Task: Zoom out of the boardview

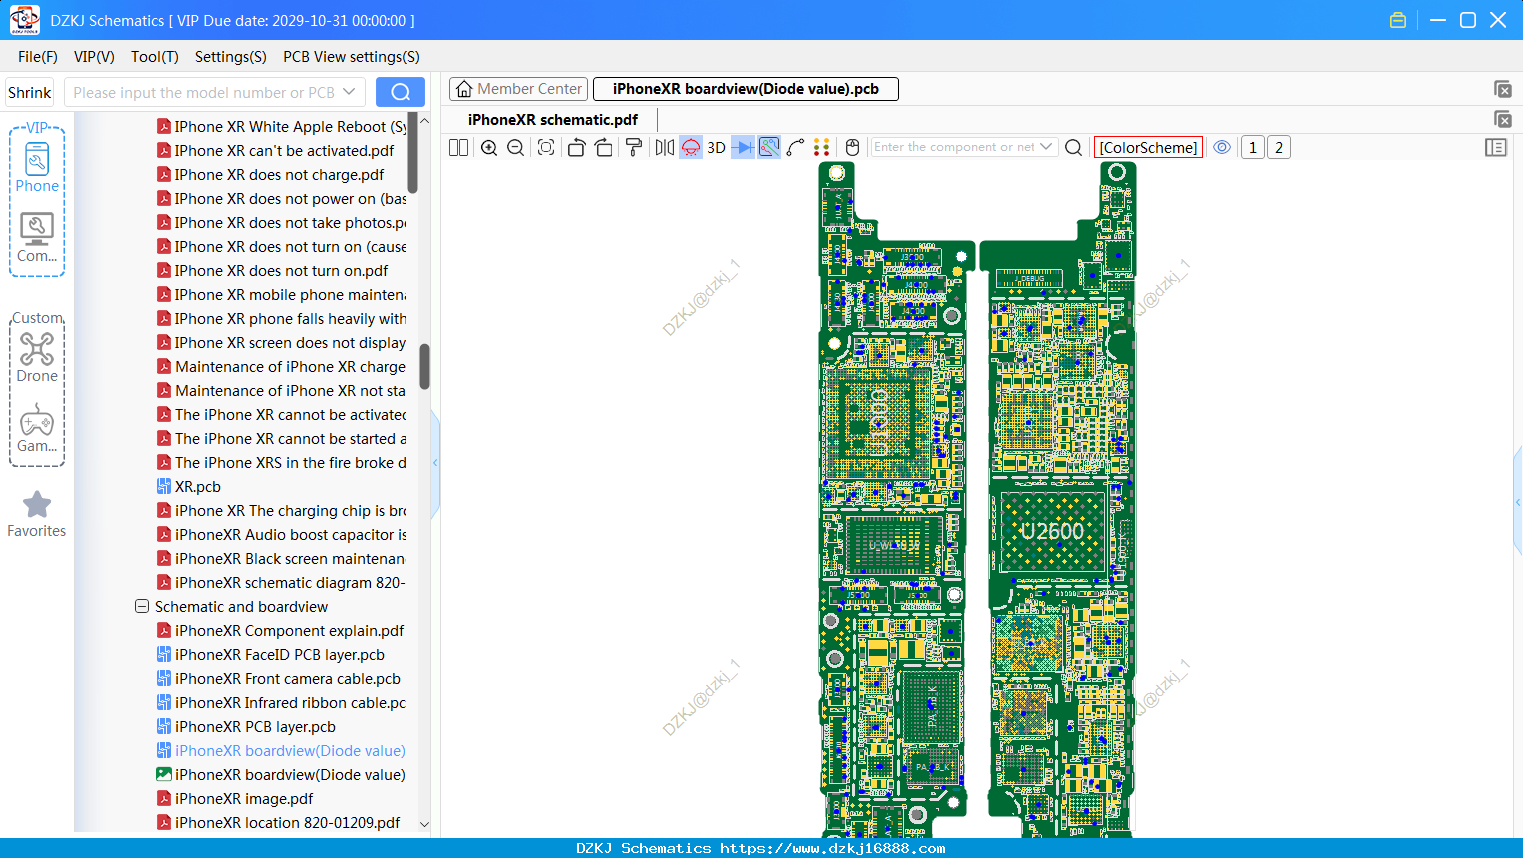Action: point(515,148)
